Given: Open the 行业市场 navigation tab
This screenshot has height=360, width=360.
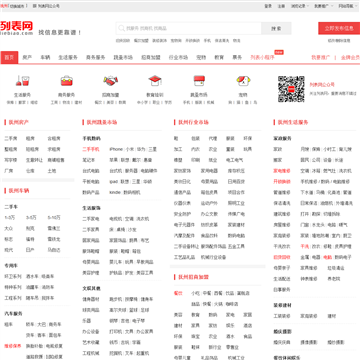Looking at the screenshot, I should [x=178, y=57].
